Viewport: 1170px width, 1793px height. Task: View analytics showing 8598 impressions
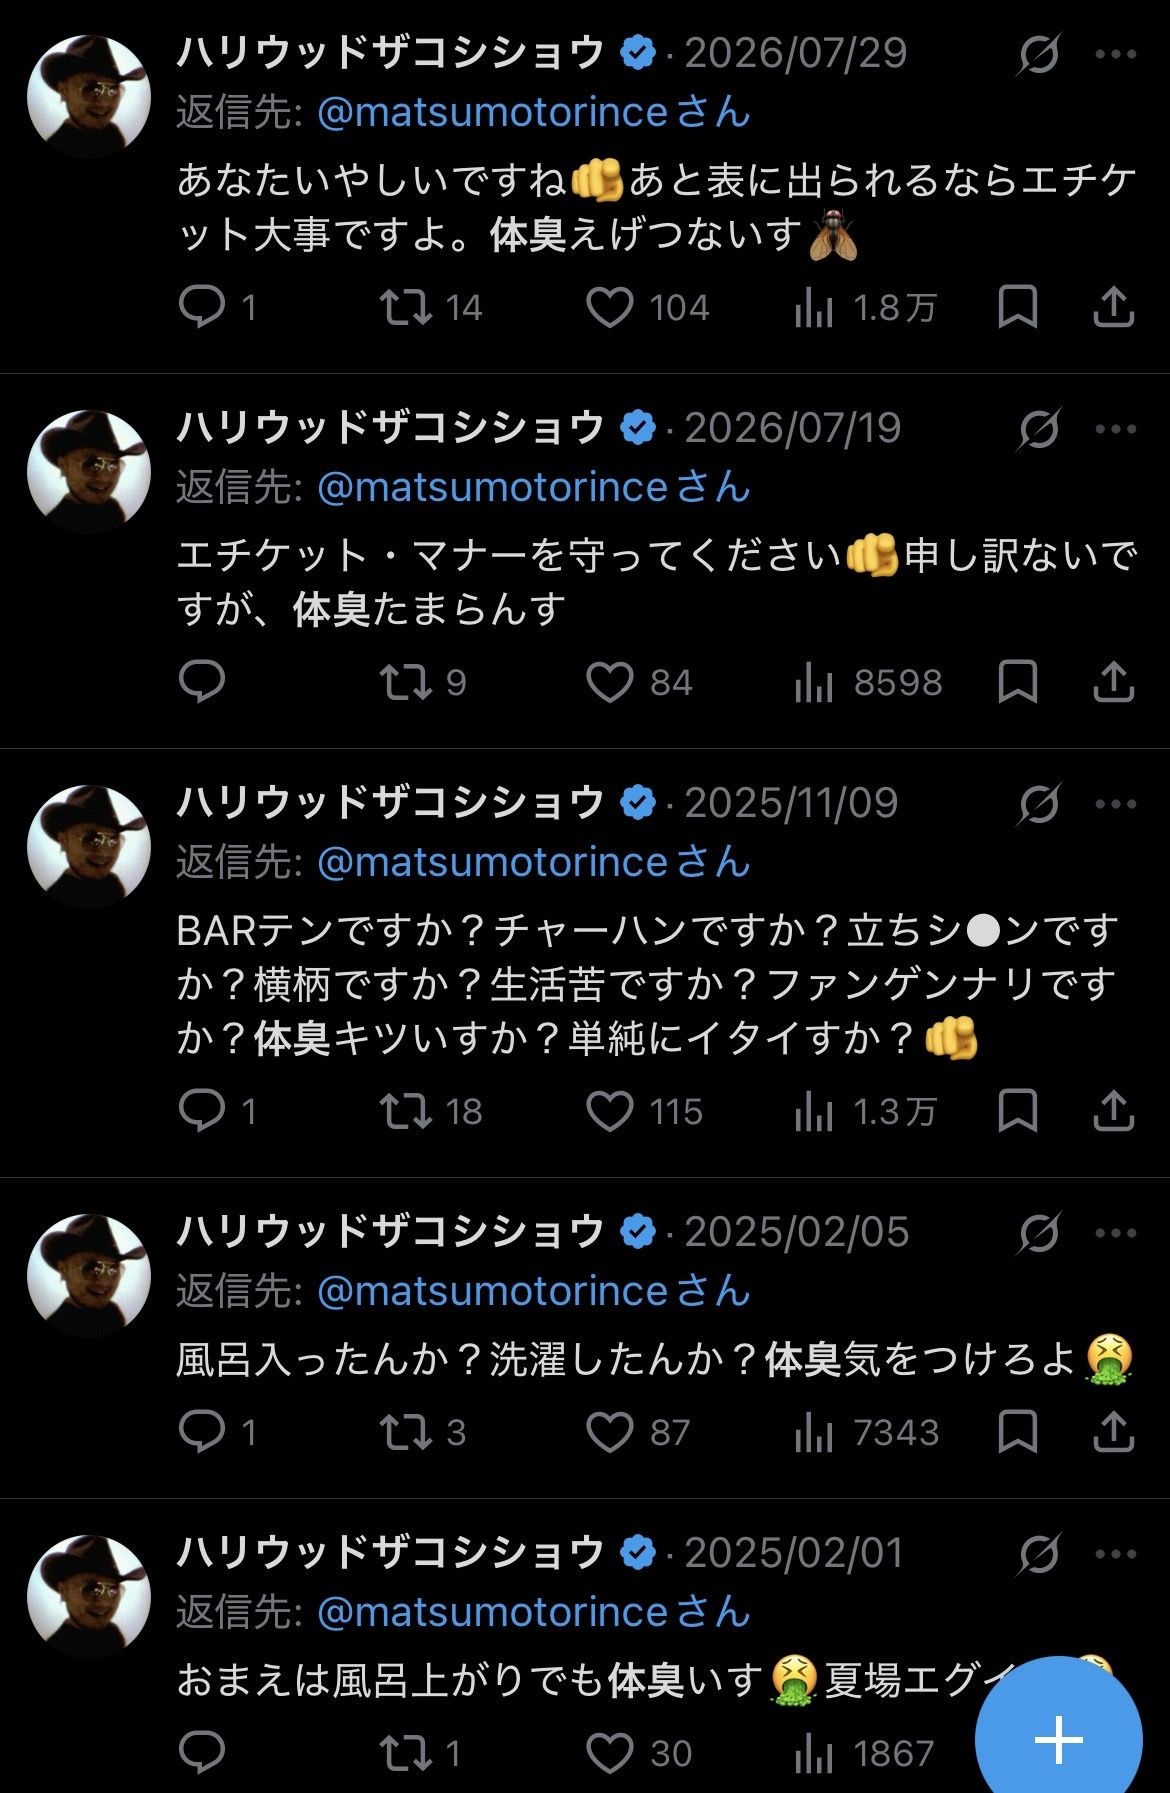[868, 682]
